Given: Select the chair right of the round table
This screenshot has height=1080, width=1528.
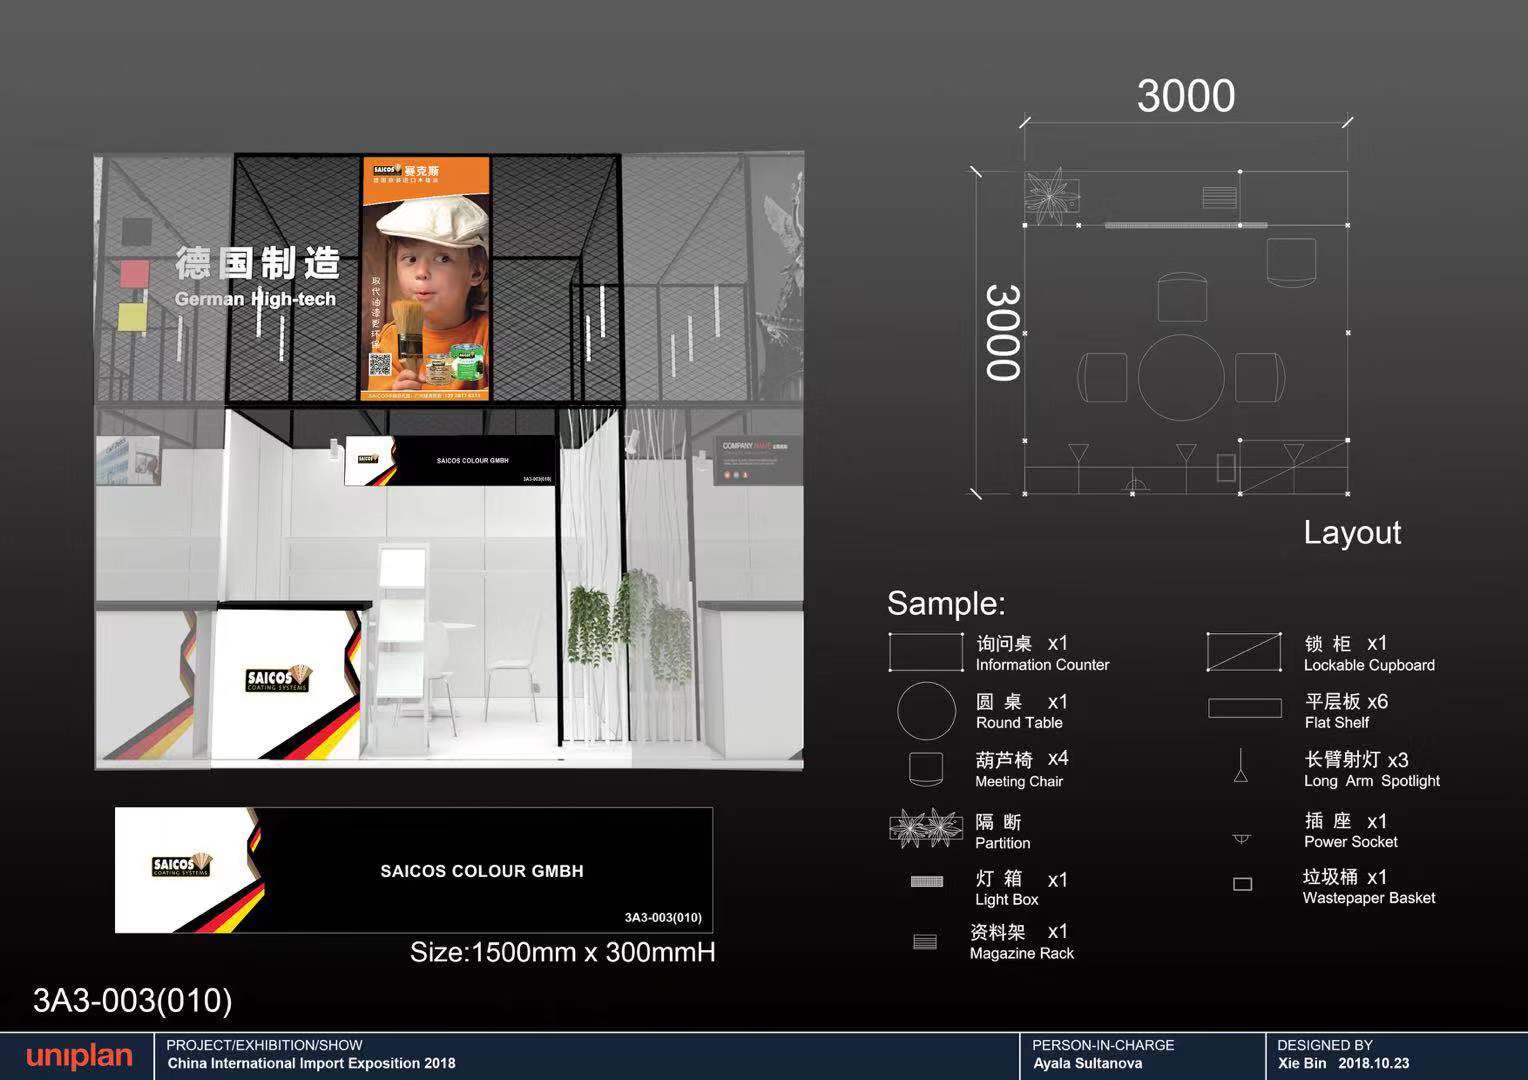Looking at the screenshot, I should click(x=1260, y=377).
